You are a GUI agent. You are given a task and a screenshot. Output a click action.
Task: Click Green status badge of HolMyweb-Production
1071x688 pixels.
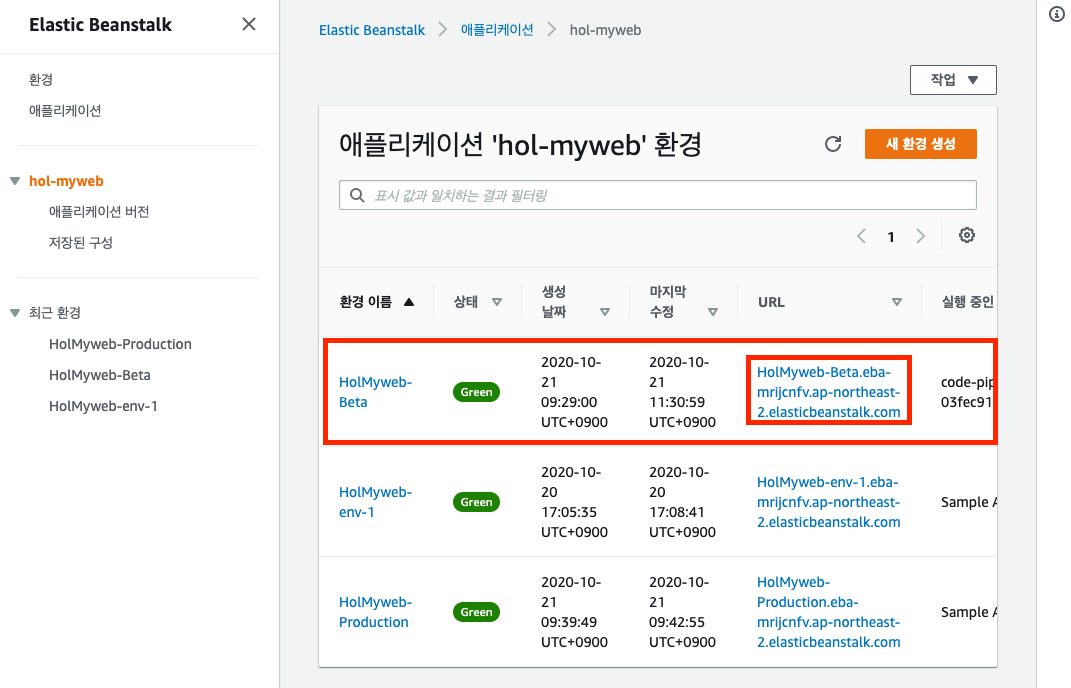point(476,612)
